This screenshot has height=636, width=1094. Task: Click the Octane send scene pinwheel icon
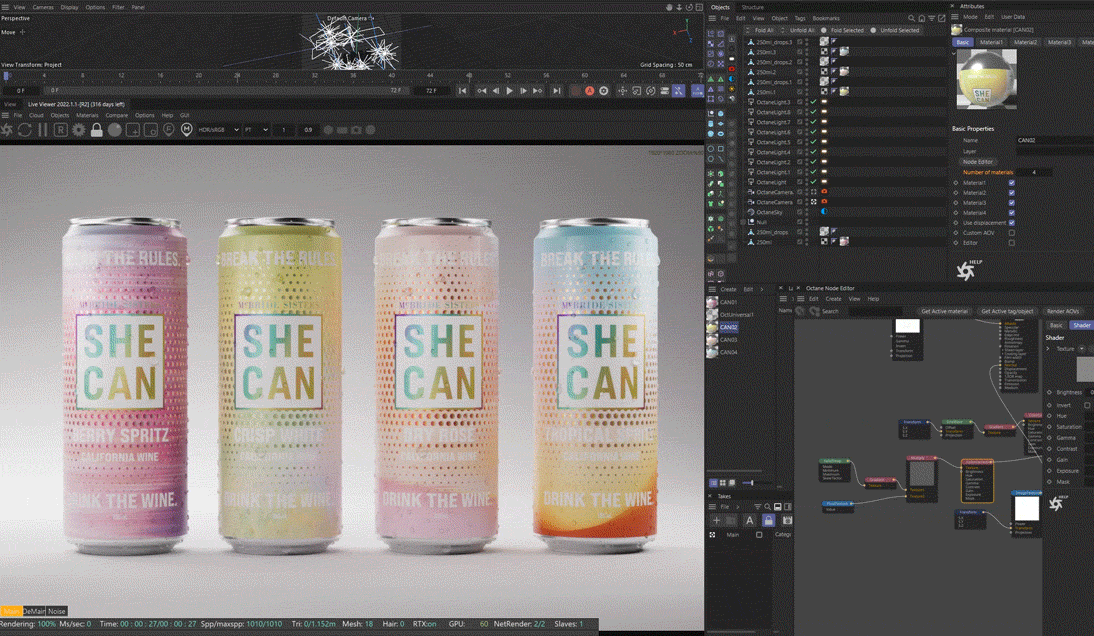(x=7, y=130)
